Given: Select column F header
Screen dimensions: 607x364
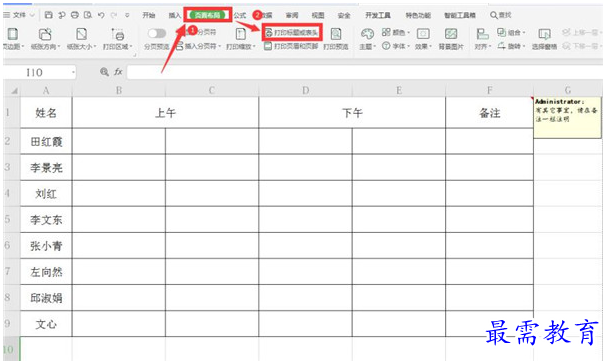Looking at the screenshot, I should (489, 91).
